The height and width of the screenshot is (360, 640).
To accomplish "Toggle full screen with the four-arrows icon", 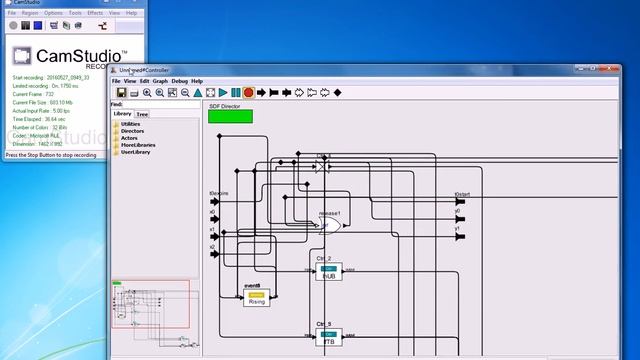I will tap(210, 93).
